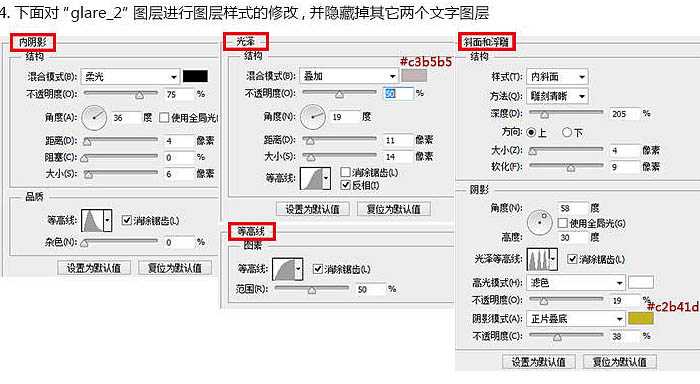This screenshot has width=700, height=384.
Task: Click Contour section contour thumbnail
Action: [284, 269]
